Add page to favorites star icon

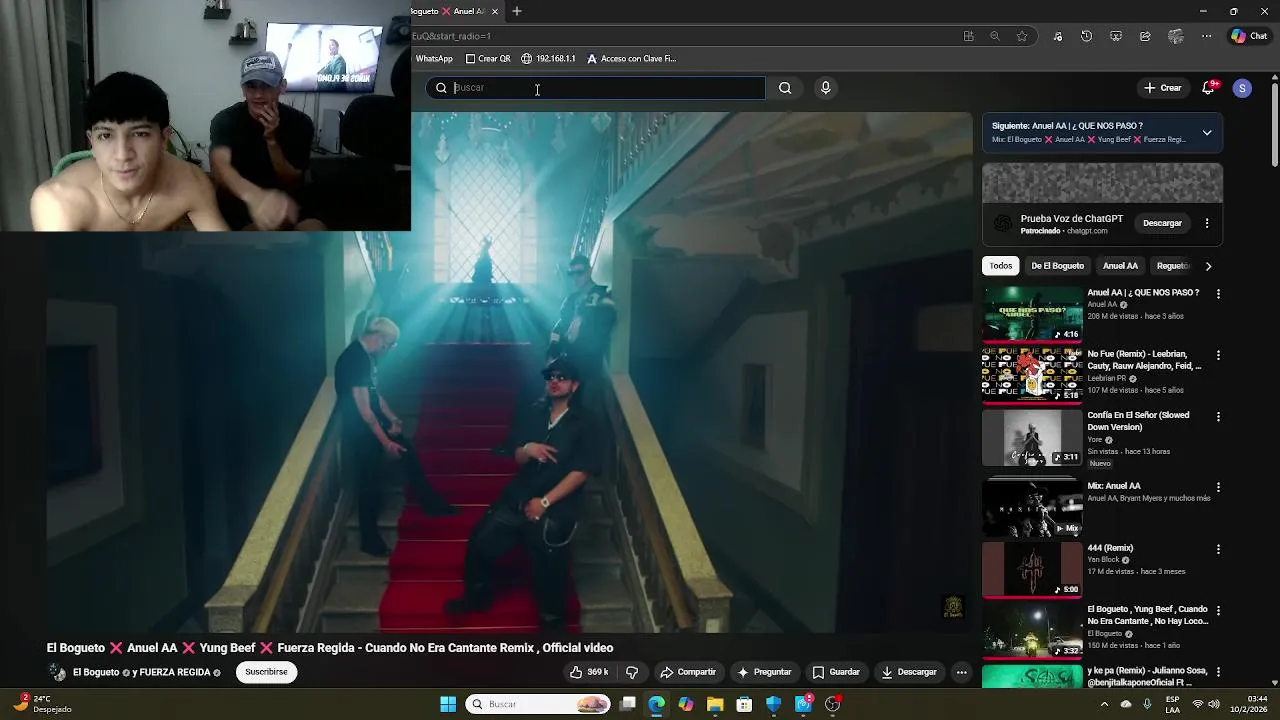[x=1021, y=36]
